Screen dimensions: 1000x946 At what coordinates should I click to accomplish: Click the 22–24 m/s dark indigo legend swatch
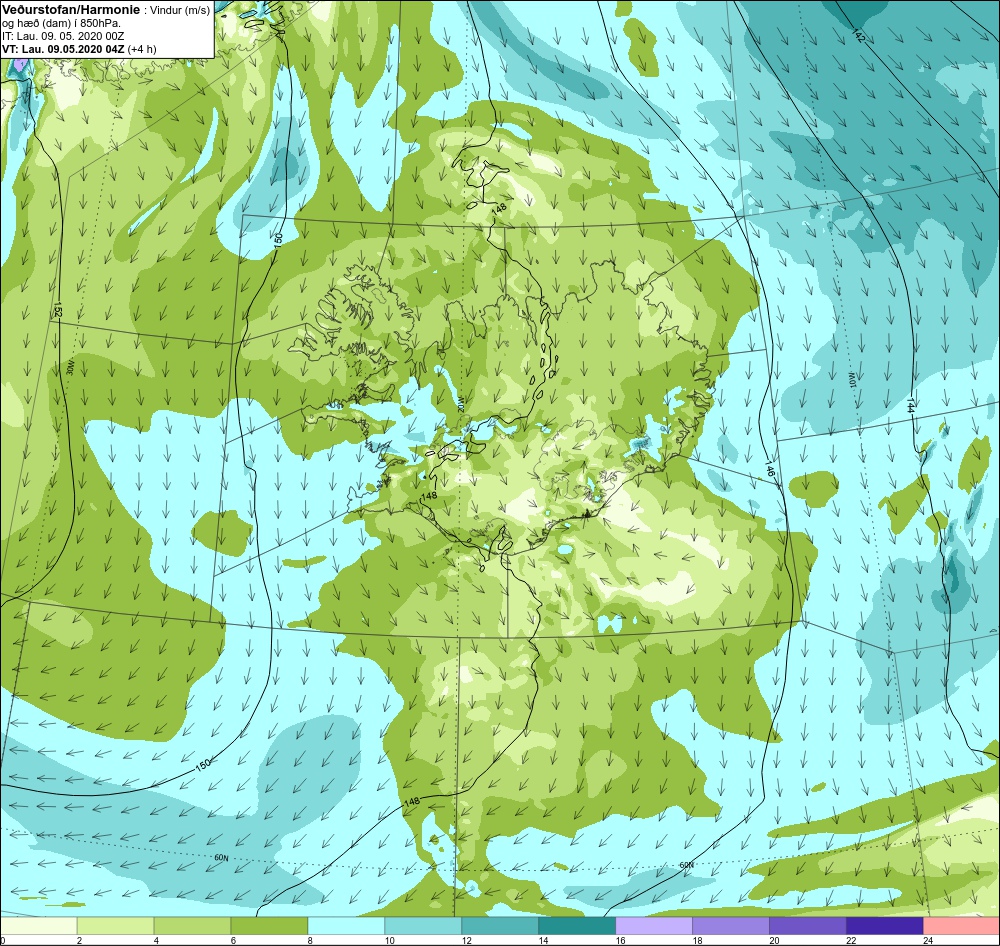(x=884, y=926)
